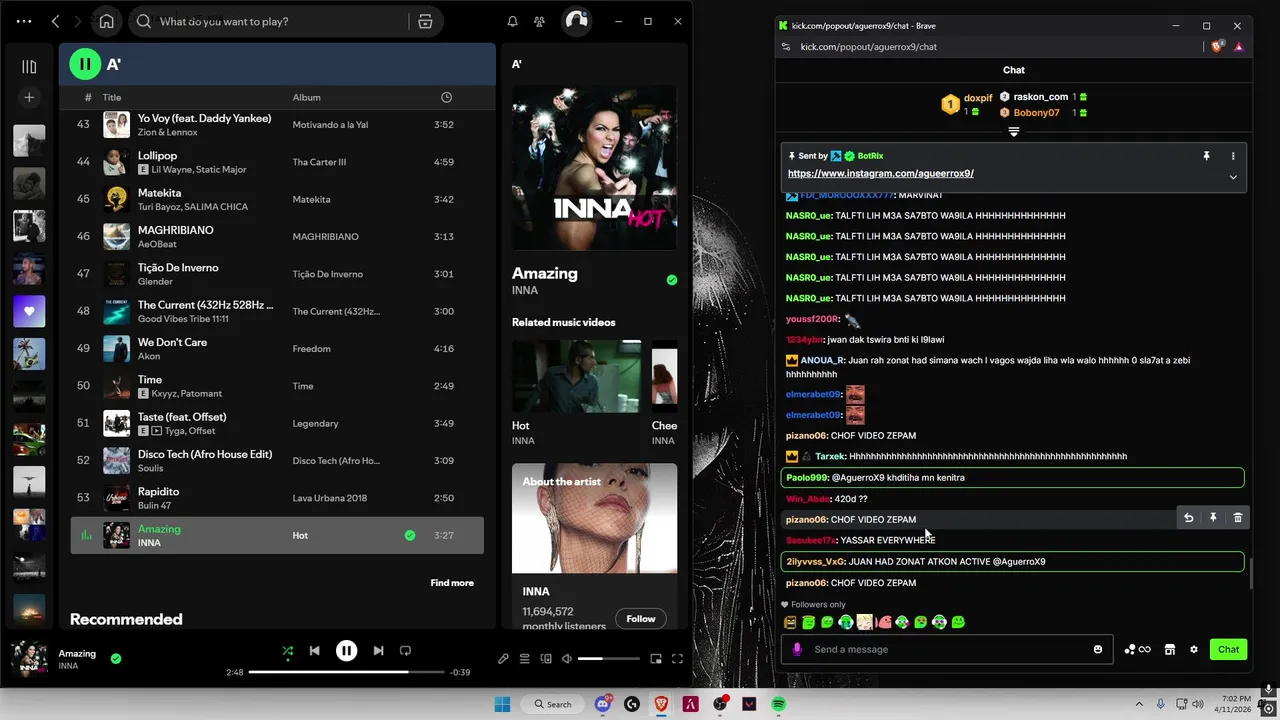Image resolution: width=1280 pixels, height=720 pixels.
Task: Open Discord from taskbar
Action: 603,704
